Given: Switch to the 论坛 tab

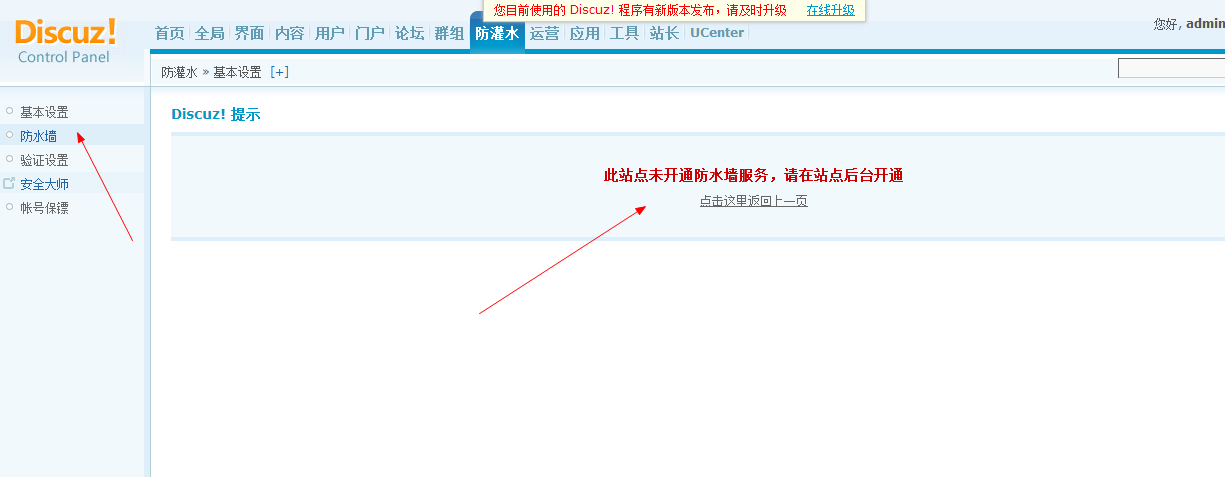Looking at the screenshot, I should pyautogui.click(x=410, y=33).
